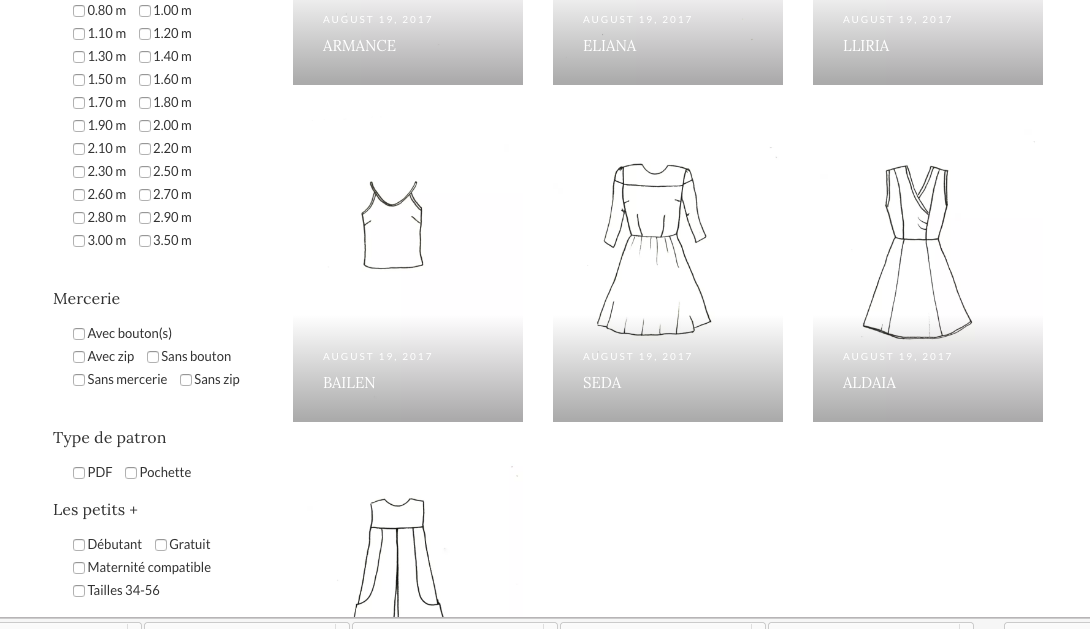Open the jumpsuit pattern sketch
The width and height of the screenshot is (1090, 629).
click(397, 557)
